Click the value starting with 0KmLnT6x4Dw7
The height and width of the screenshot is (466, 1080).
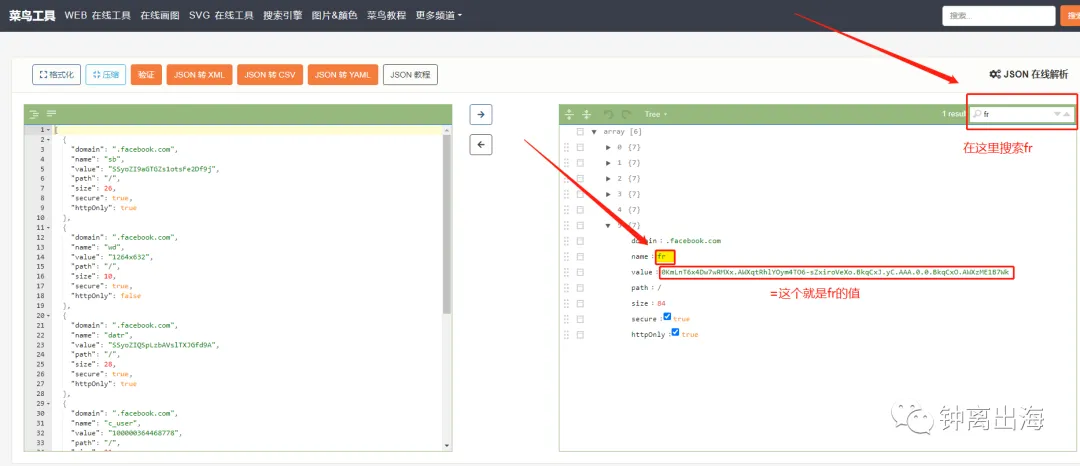click(x=836, y=273)
